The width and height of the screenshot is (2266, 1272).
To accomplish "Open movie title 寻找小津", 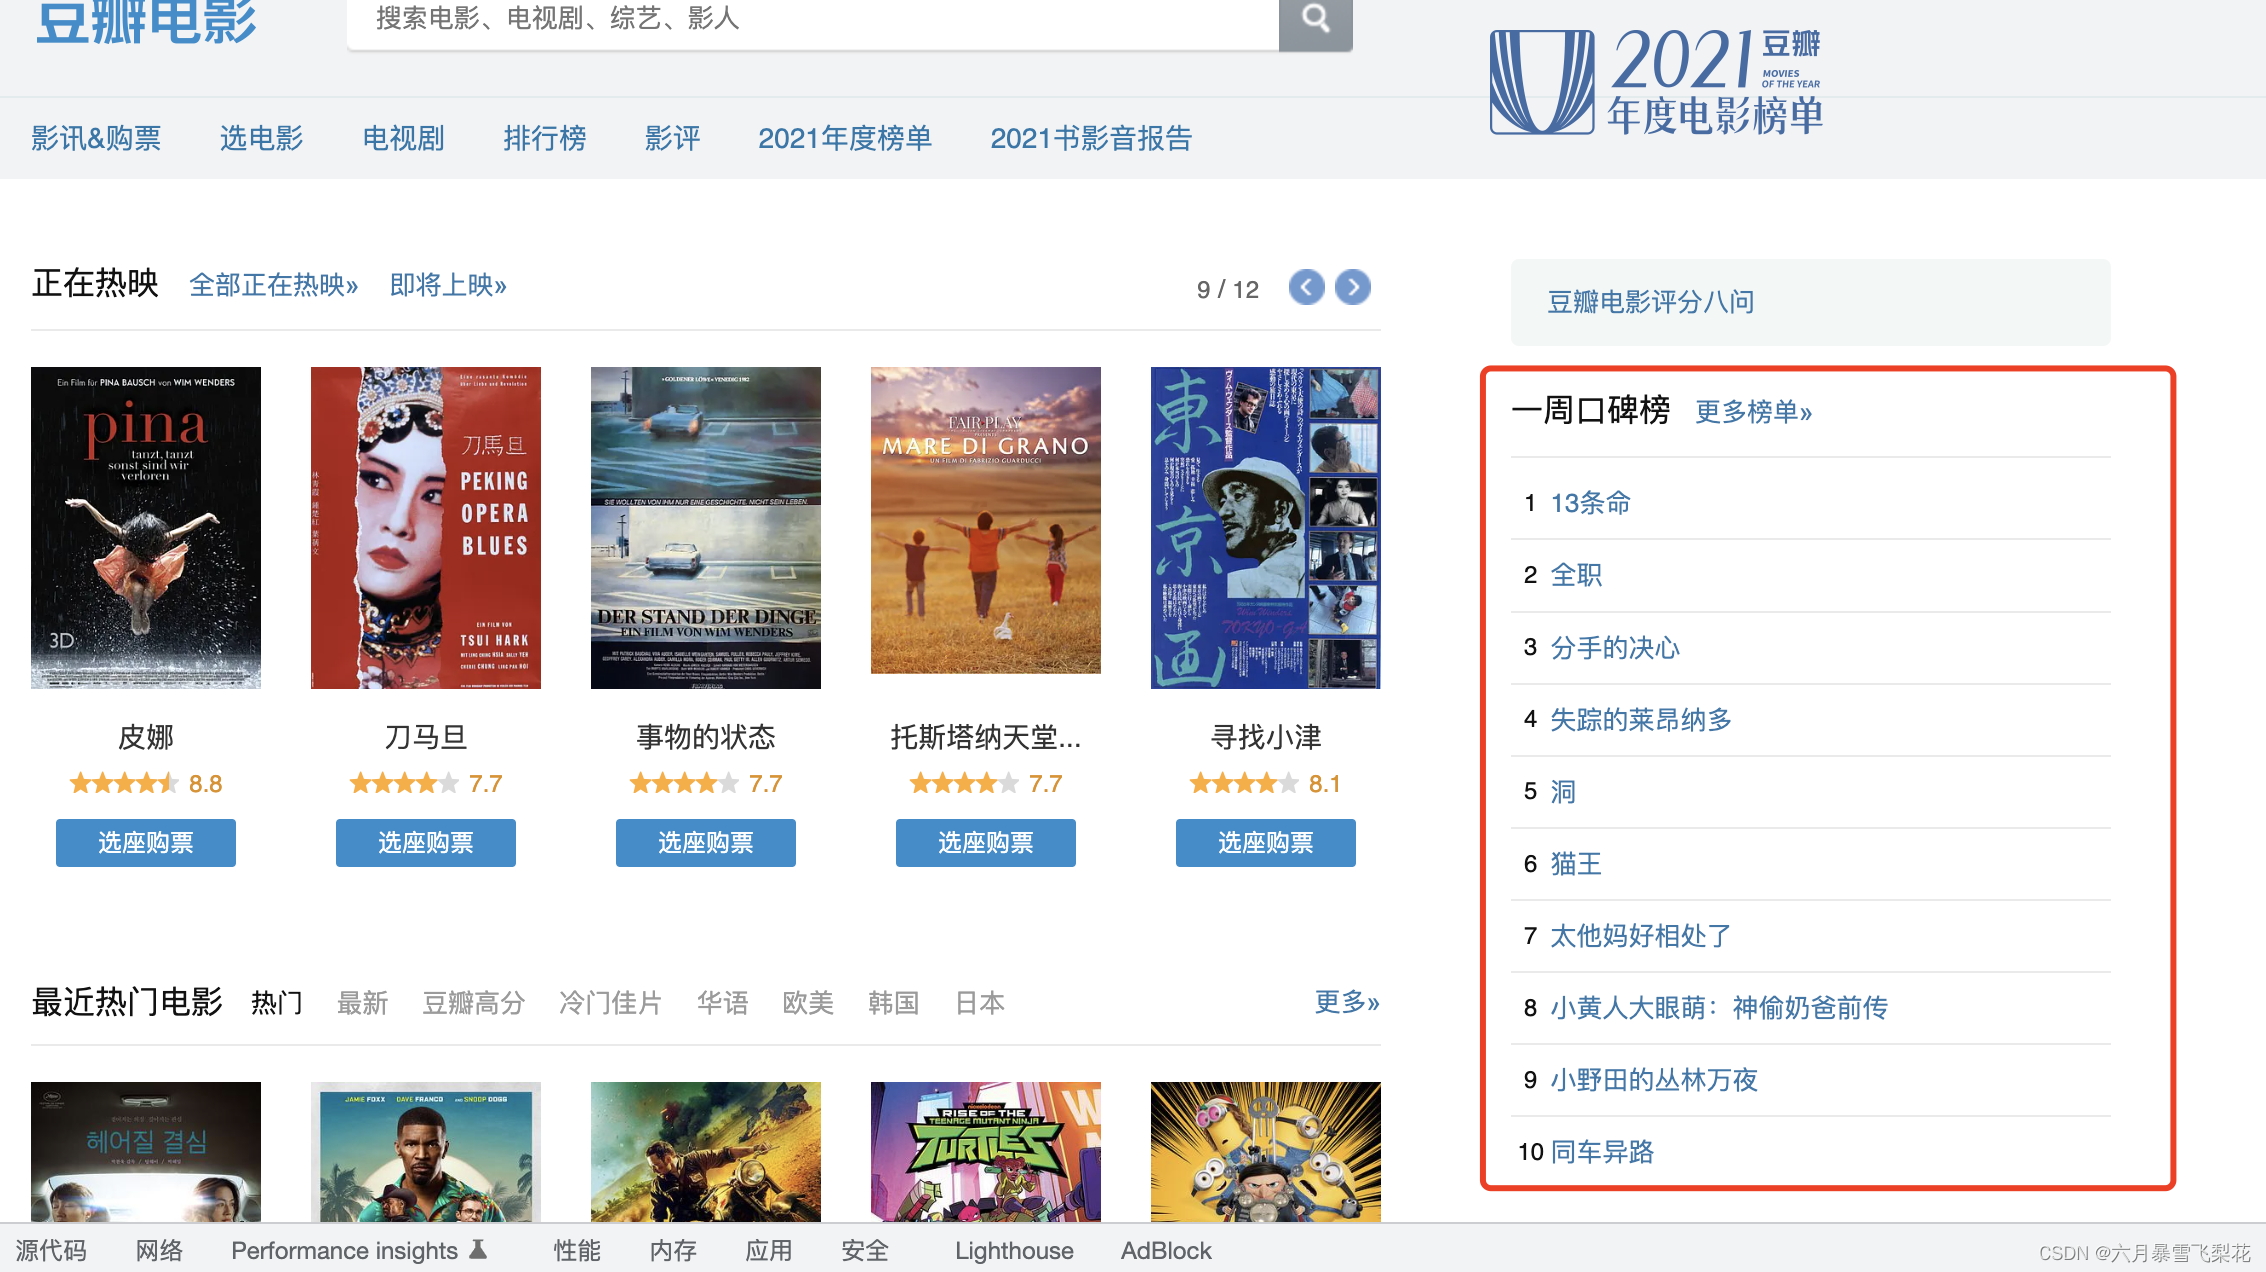I will [x=1266, y=738].
